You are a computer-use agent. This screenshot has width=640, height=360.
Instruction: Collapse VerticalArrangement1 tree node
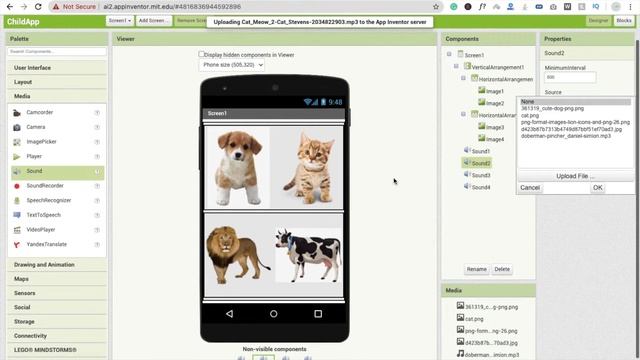click(x=456, y=66)
